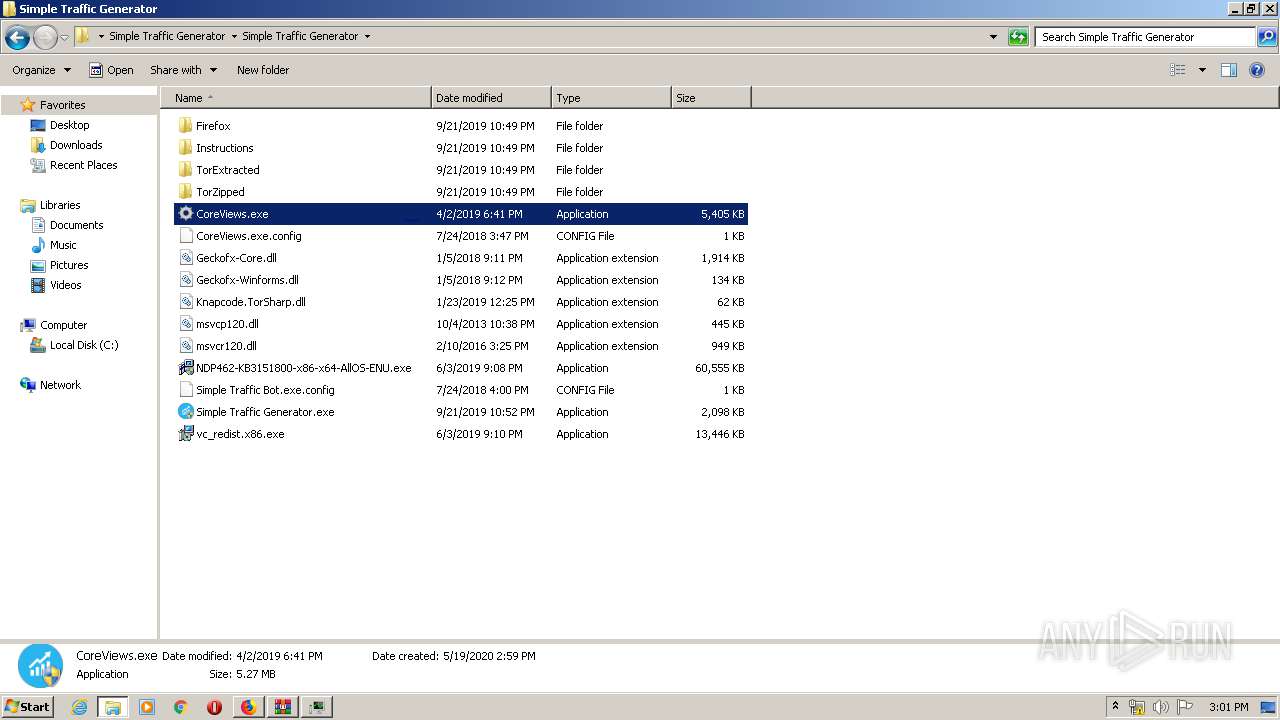
Task: Select the Geckofx-Core.dll file
Action: (x=461, y=258)
